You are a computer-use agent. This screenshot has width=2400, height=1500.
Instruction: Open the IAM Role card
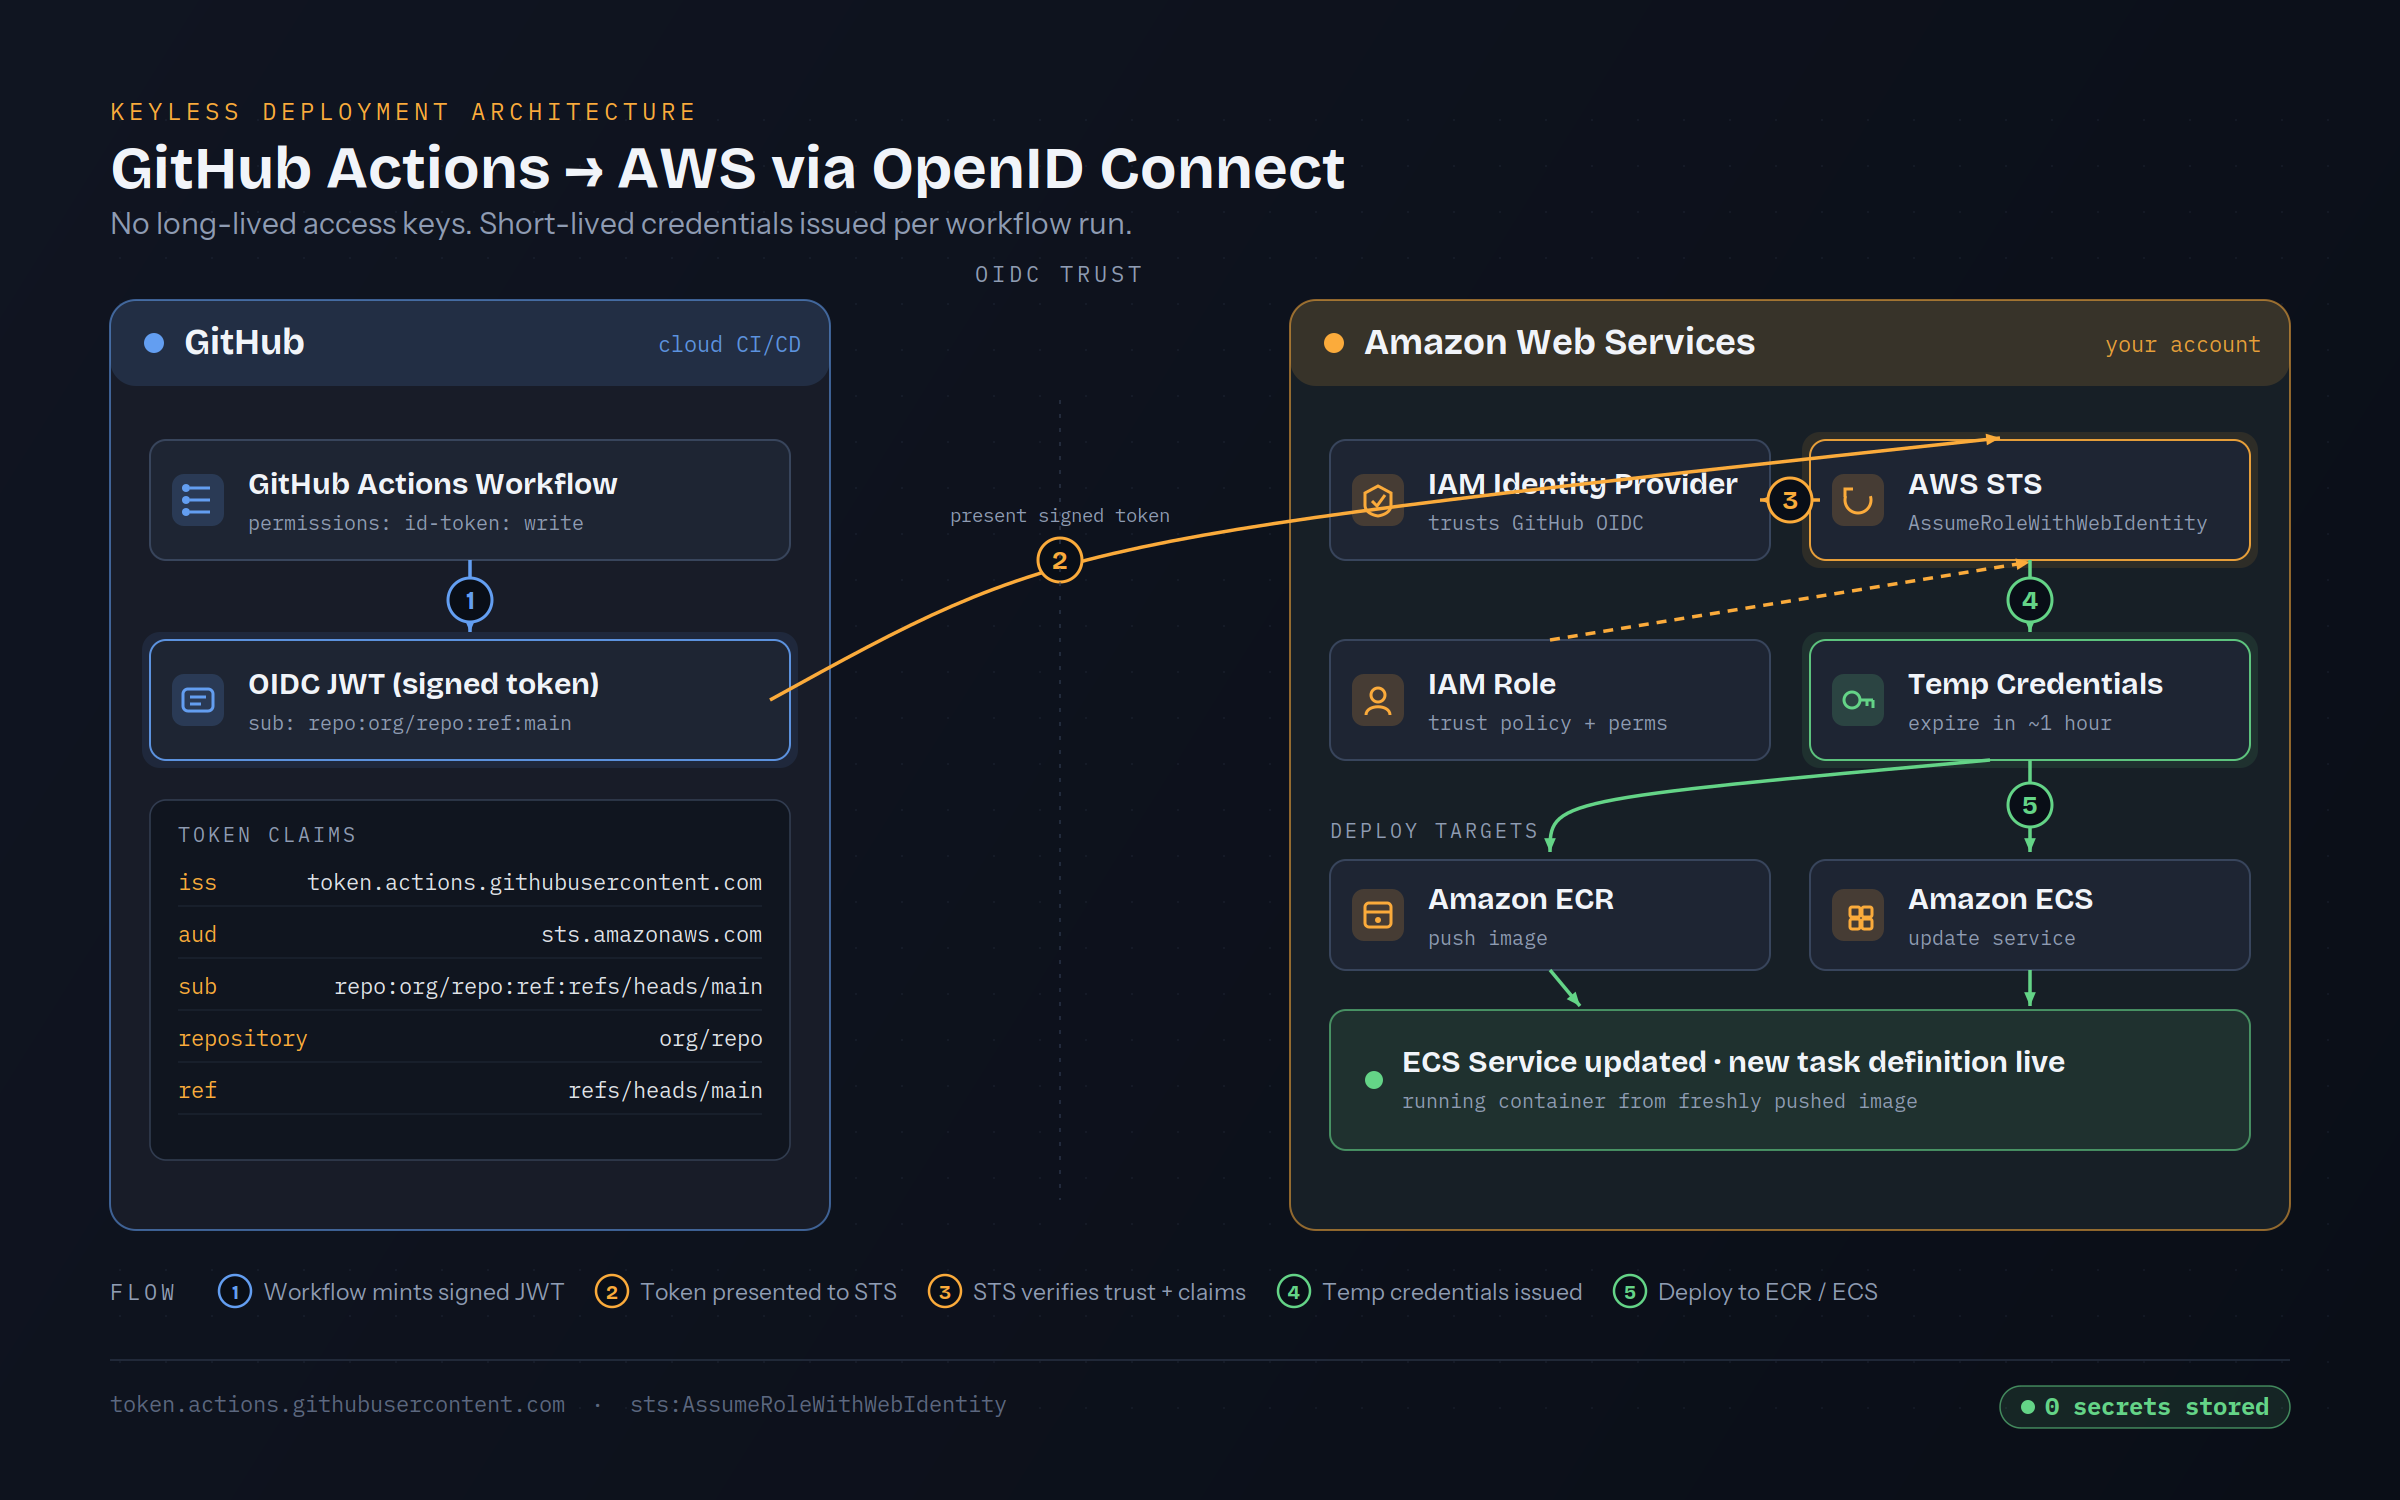[1549, 700]
